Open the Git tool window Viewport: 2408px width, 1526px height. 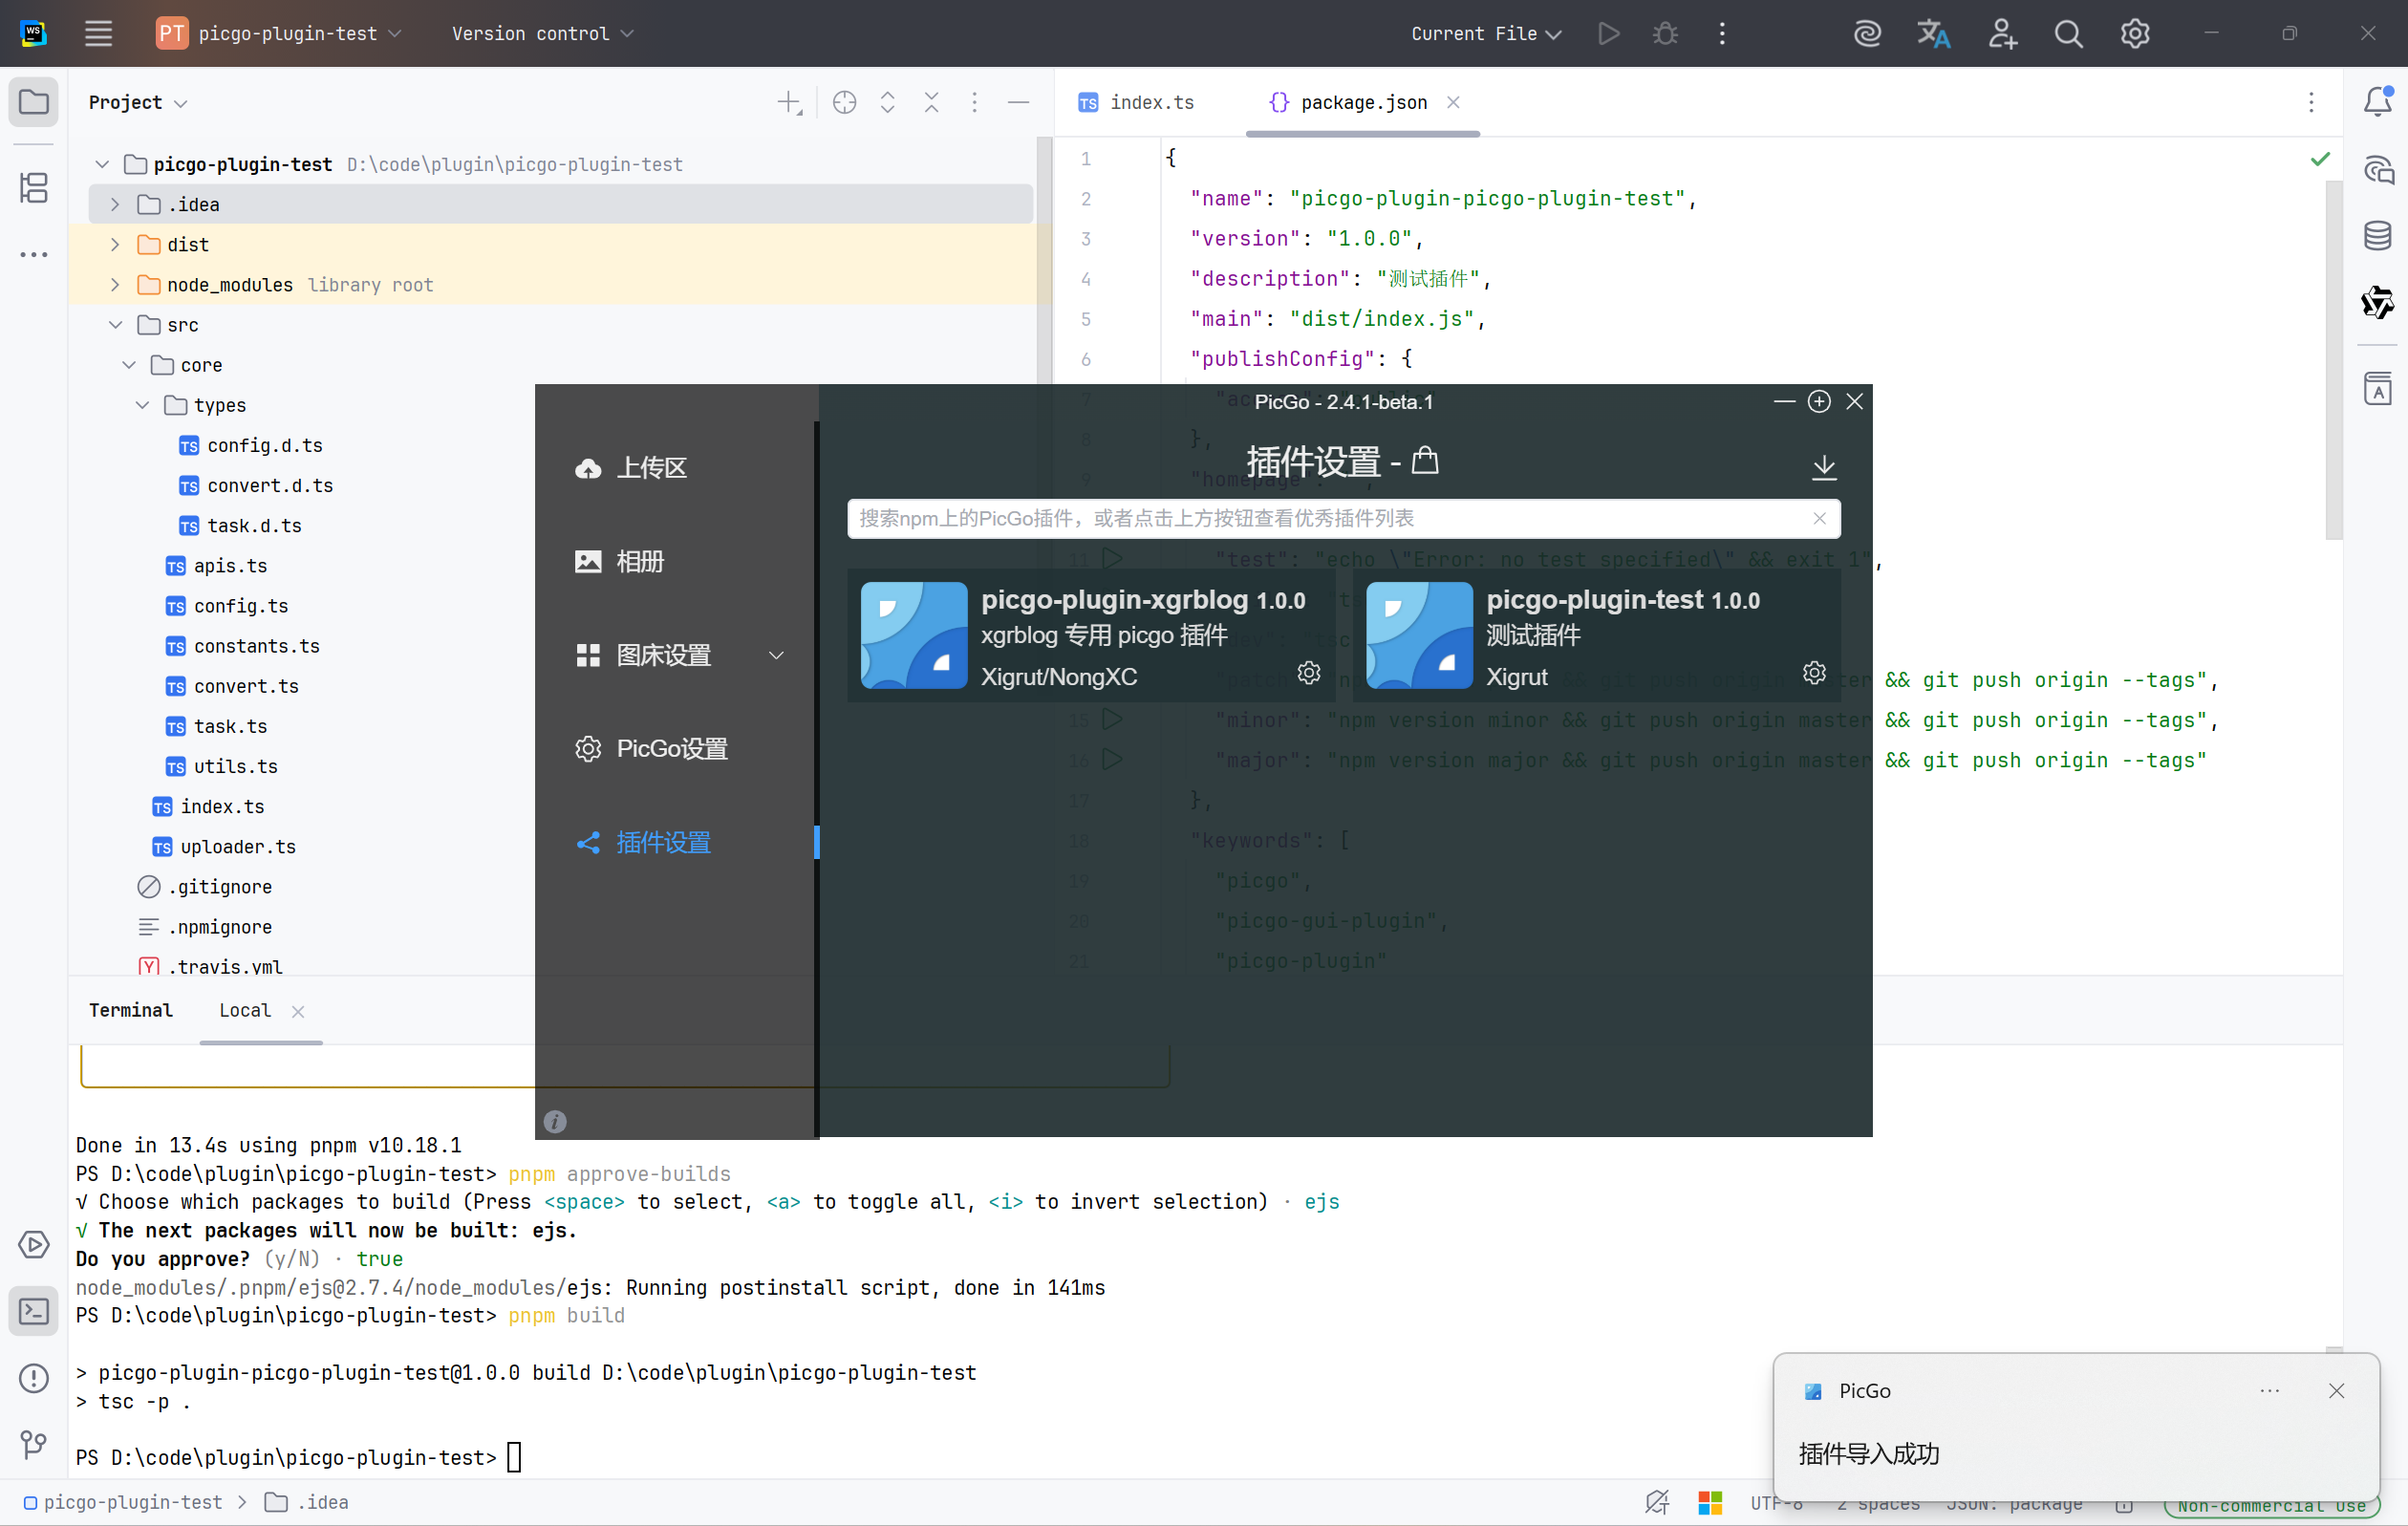click(34, 1444)
